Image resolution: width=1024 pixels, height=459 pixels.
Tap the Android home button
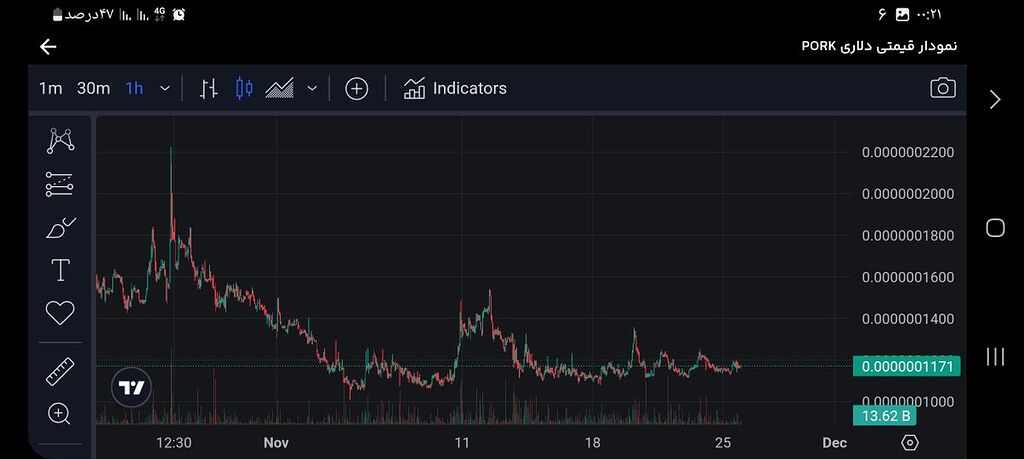[x=995, y=228]
